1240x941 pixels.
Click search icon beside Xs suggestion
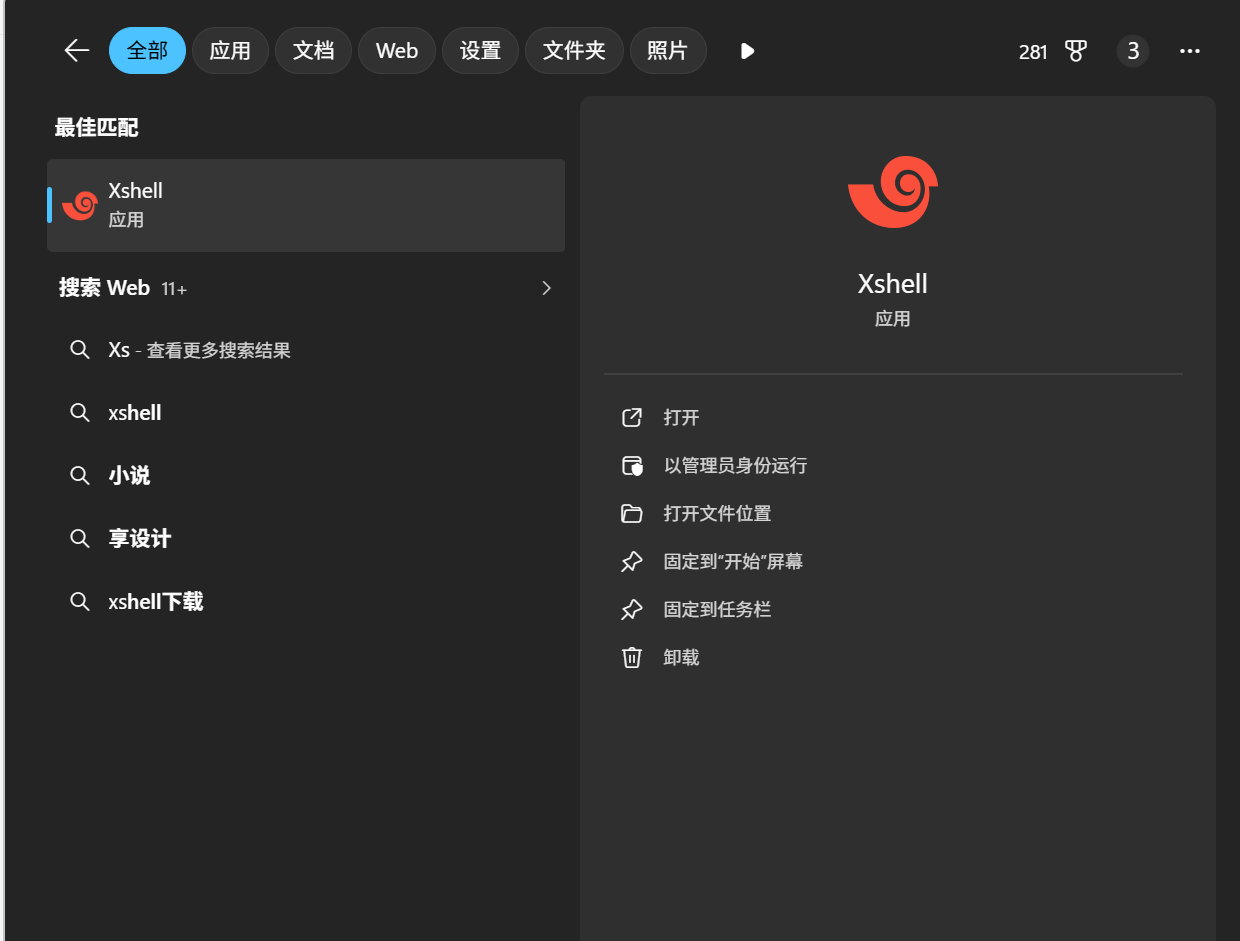click(x=79, y=350)
